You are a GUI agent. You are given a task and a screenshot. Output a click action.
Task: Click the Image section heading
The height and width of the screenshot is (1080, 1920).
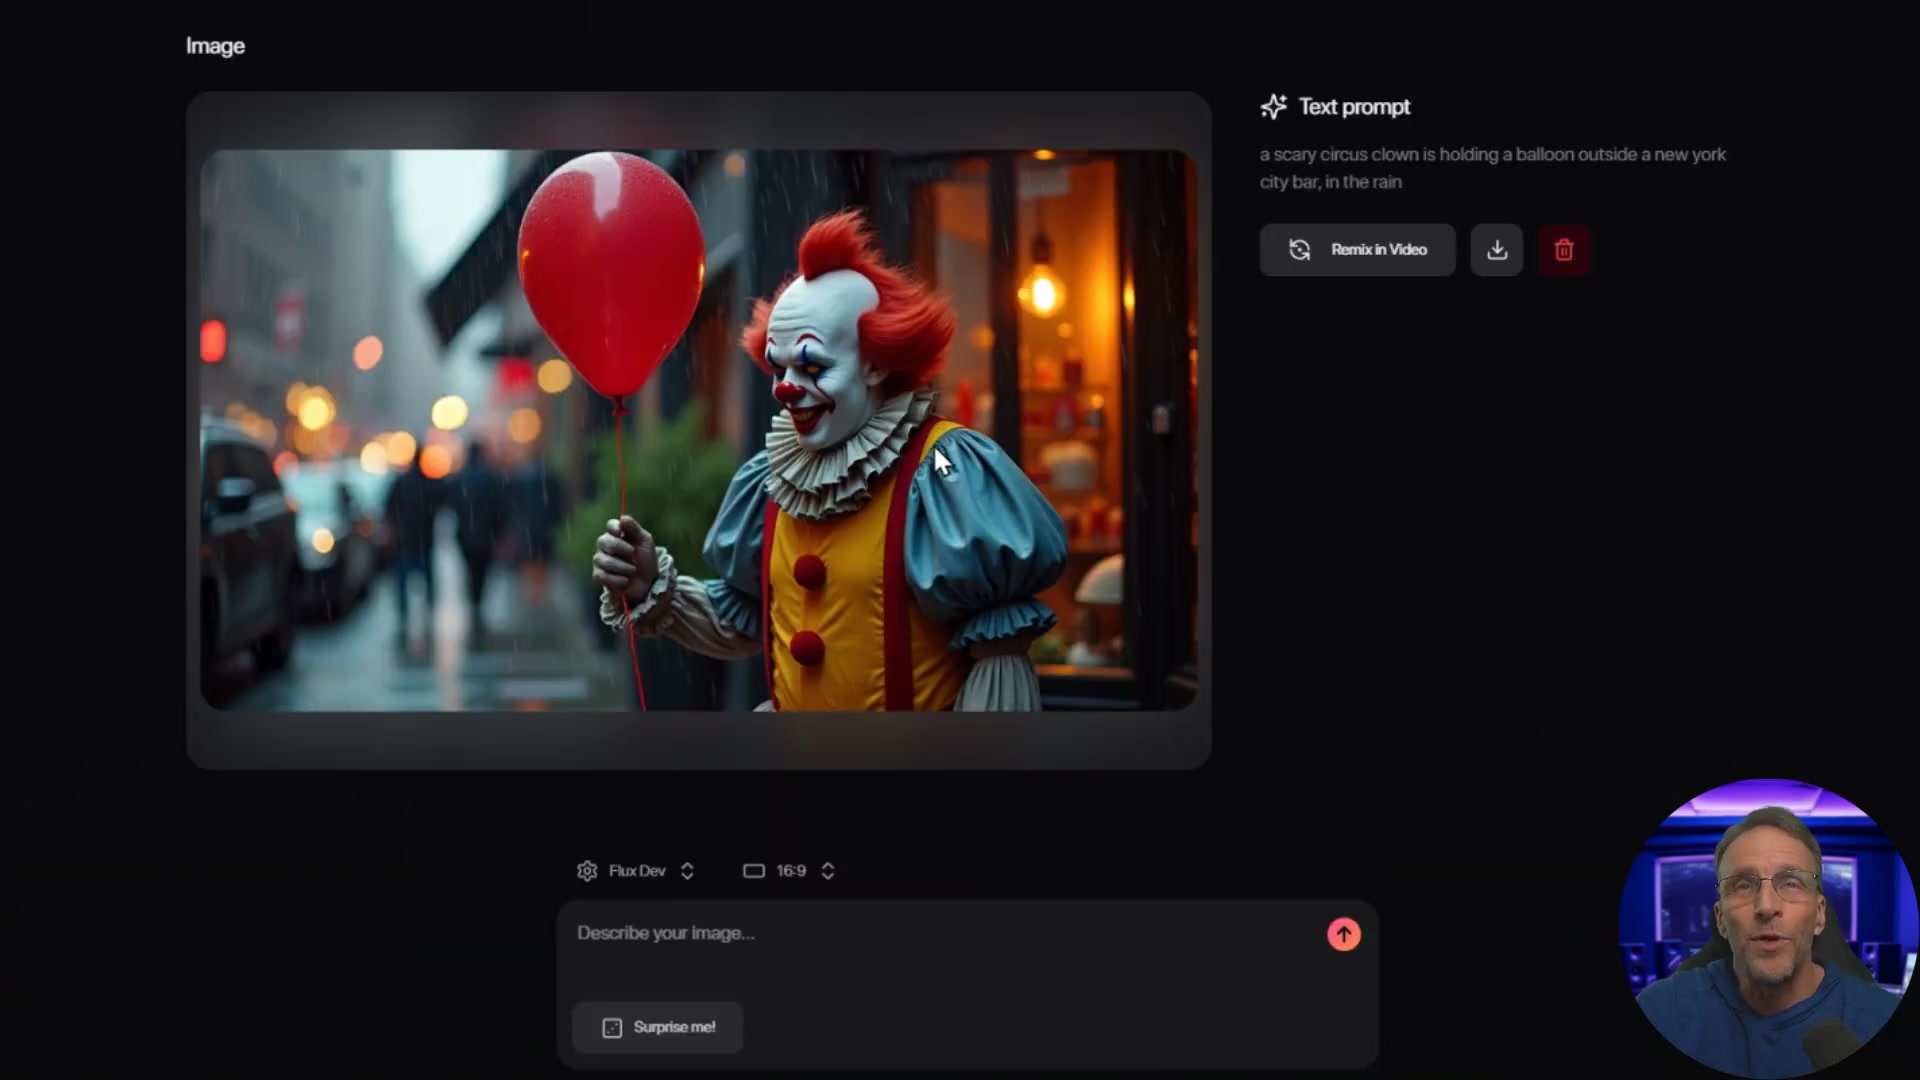pos(215,46)
